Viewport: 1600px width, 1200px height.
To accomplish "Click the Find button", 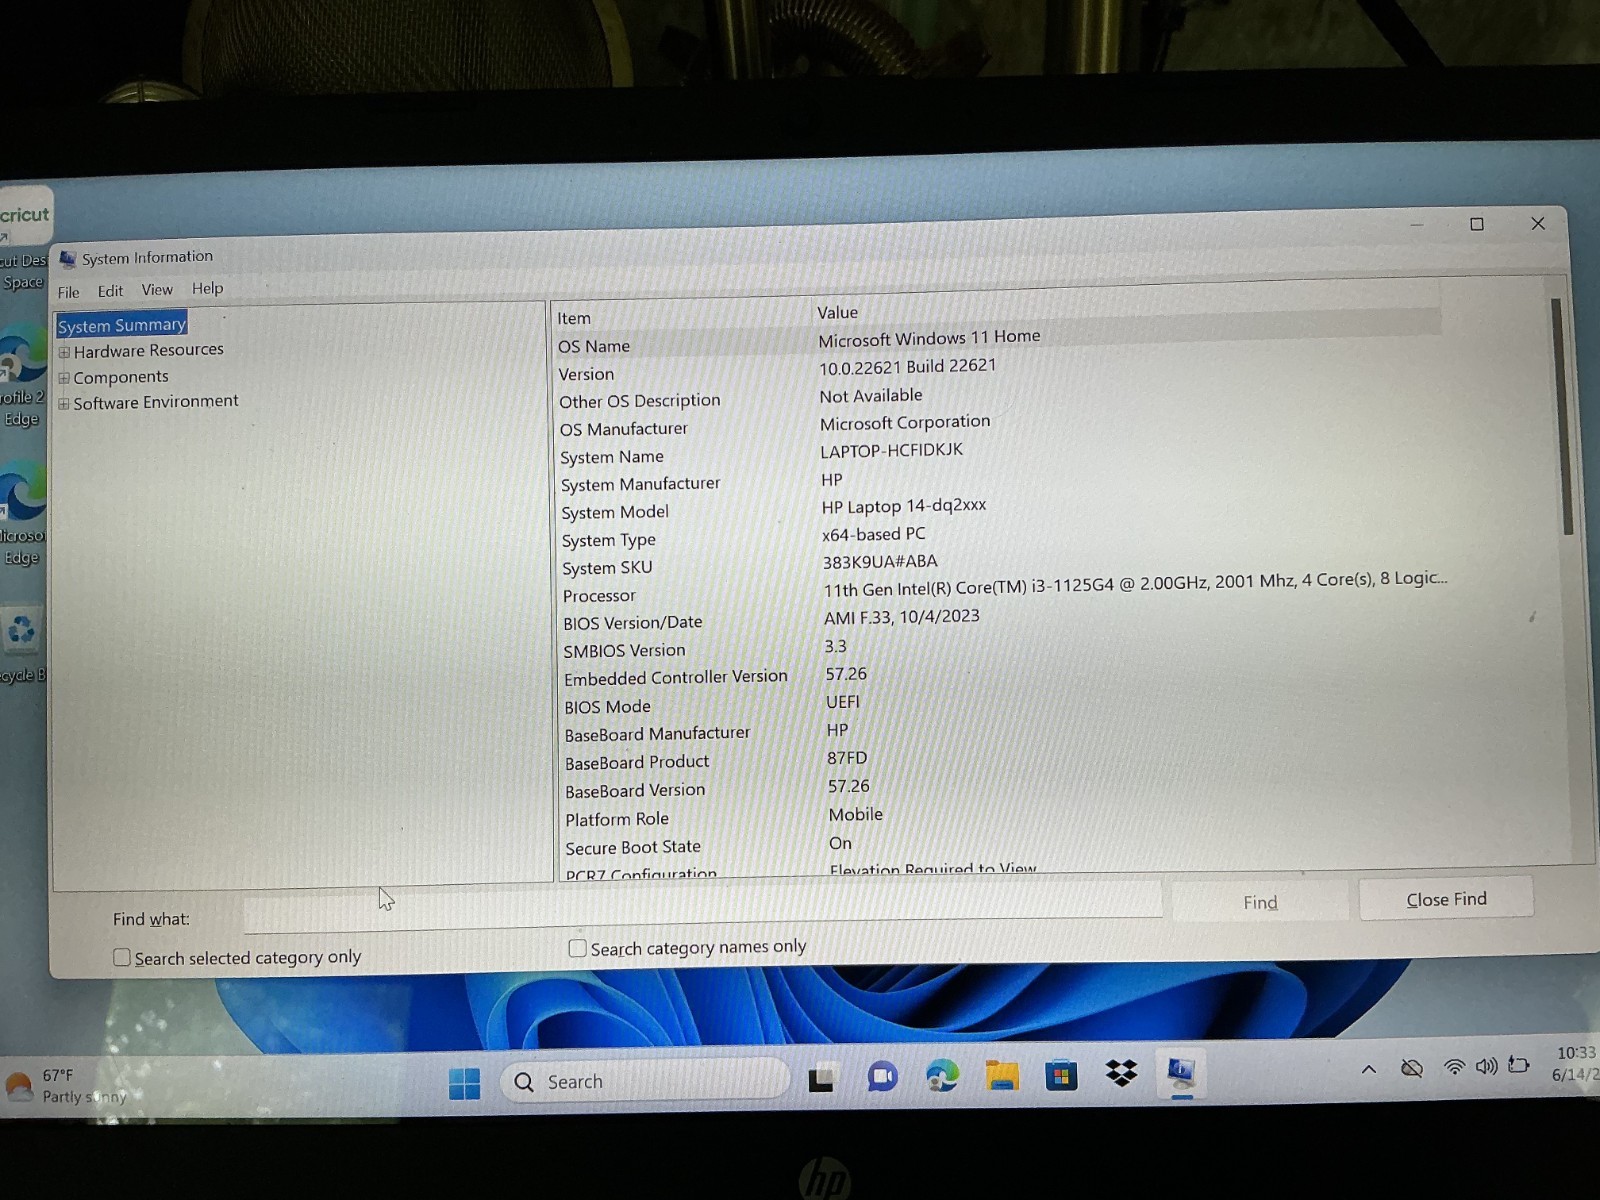I will (1260, 902).
